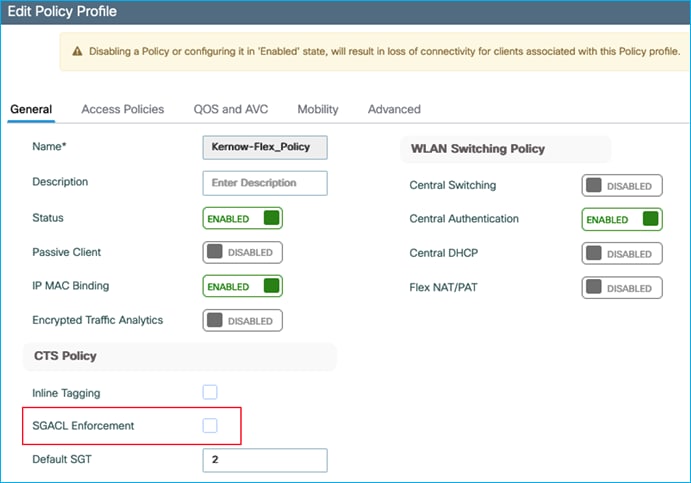Image resolution: width=691 pixels, height=483 pixels.
Task: Click the Edit Policy Profile title
Action: point(62,11)
